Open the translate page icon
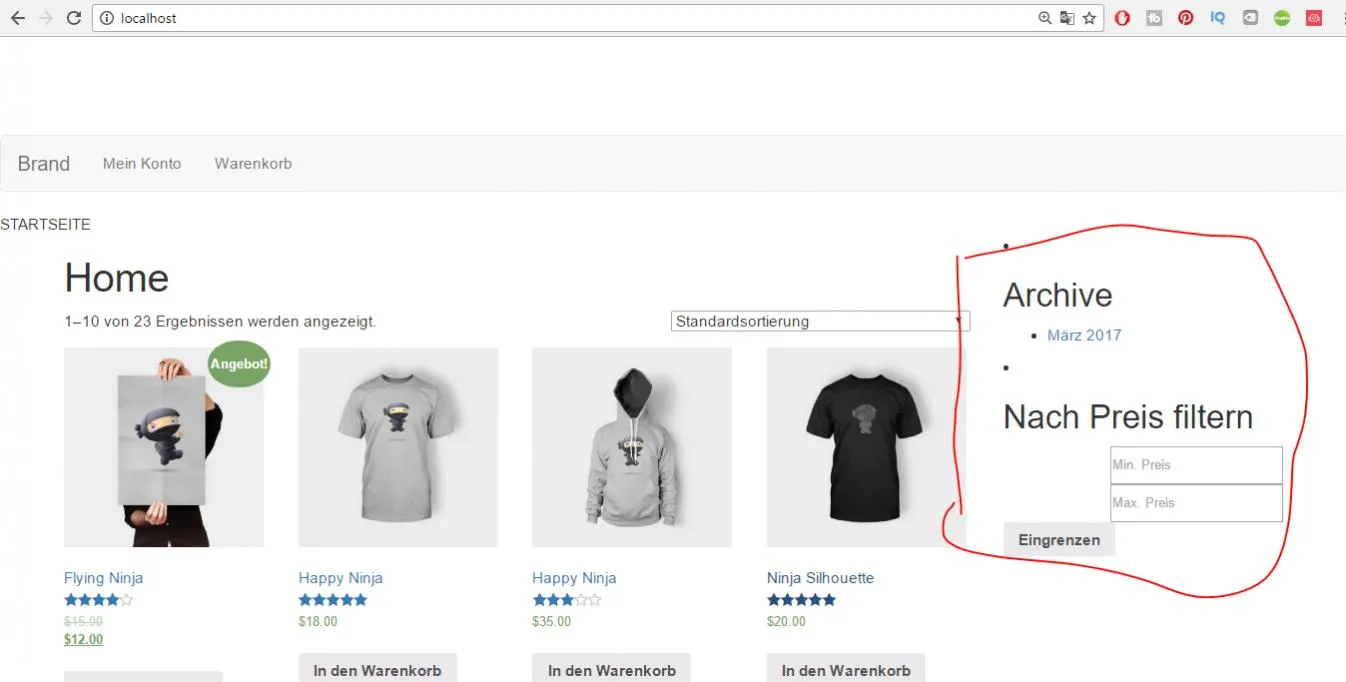The height and width of the screenshot is (682, 1346). click(1067, 18)
